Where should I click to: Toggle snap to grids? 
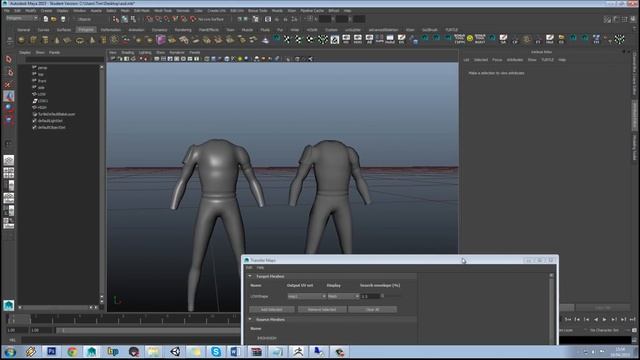[150, 19]
